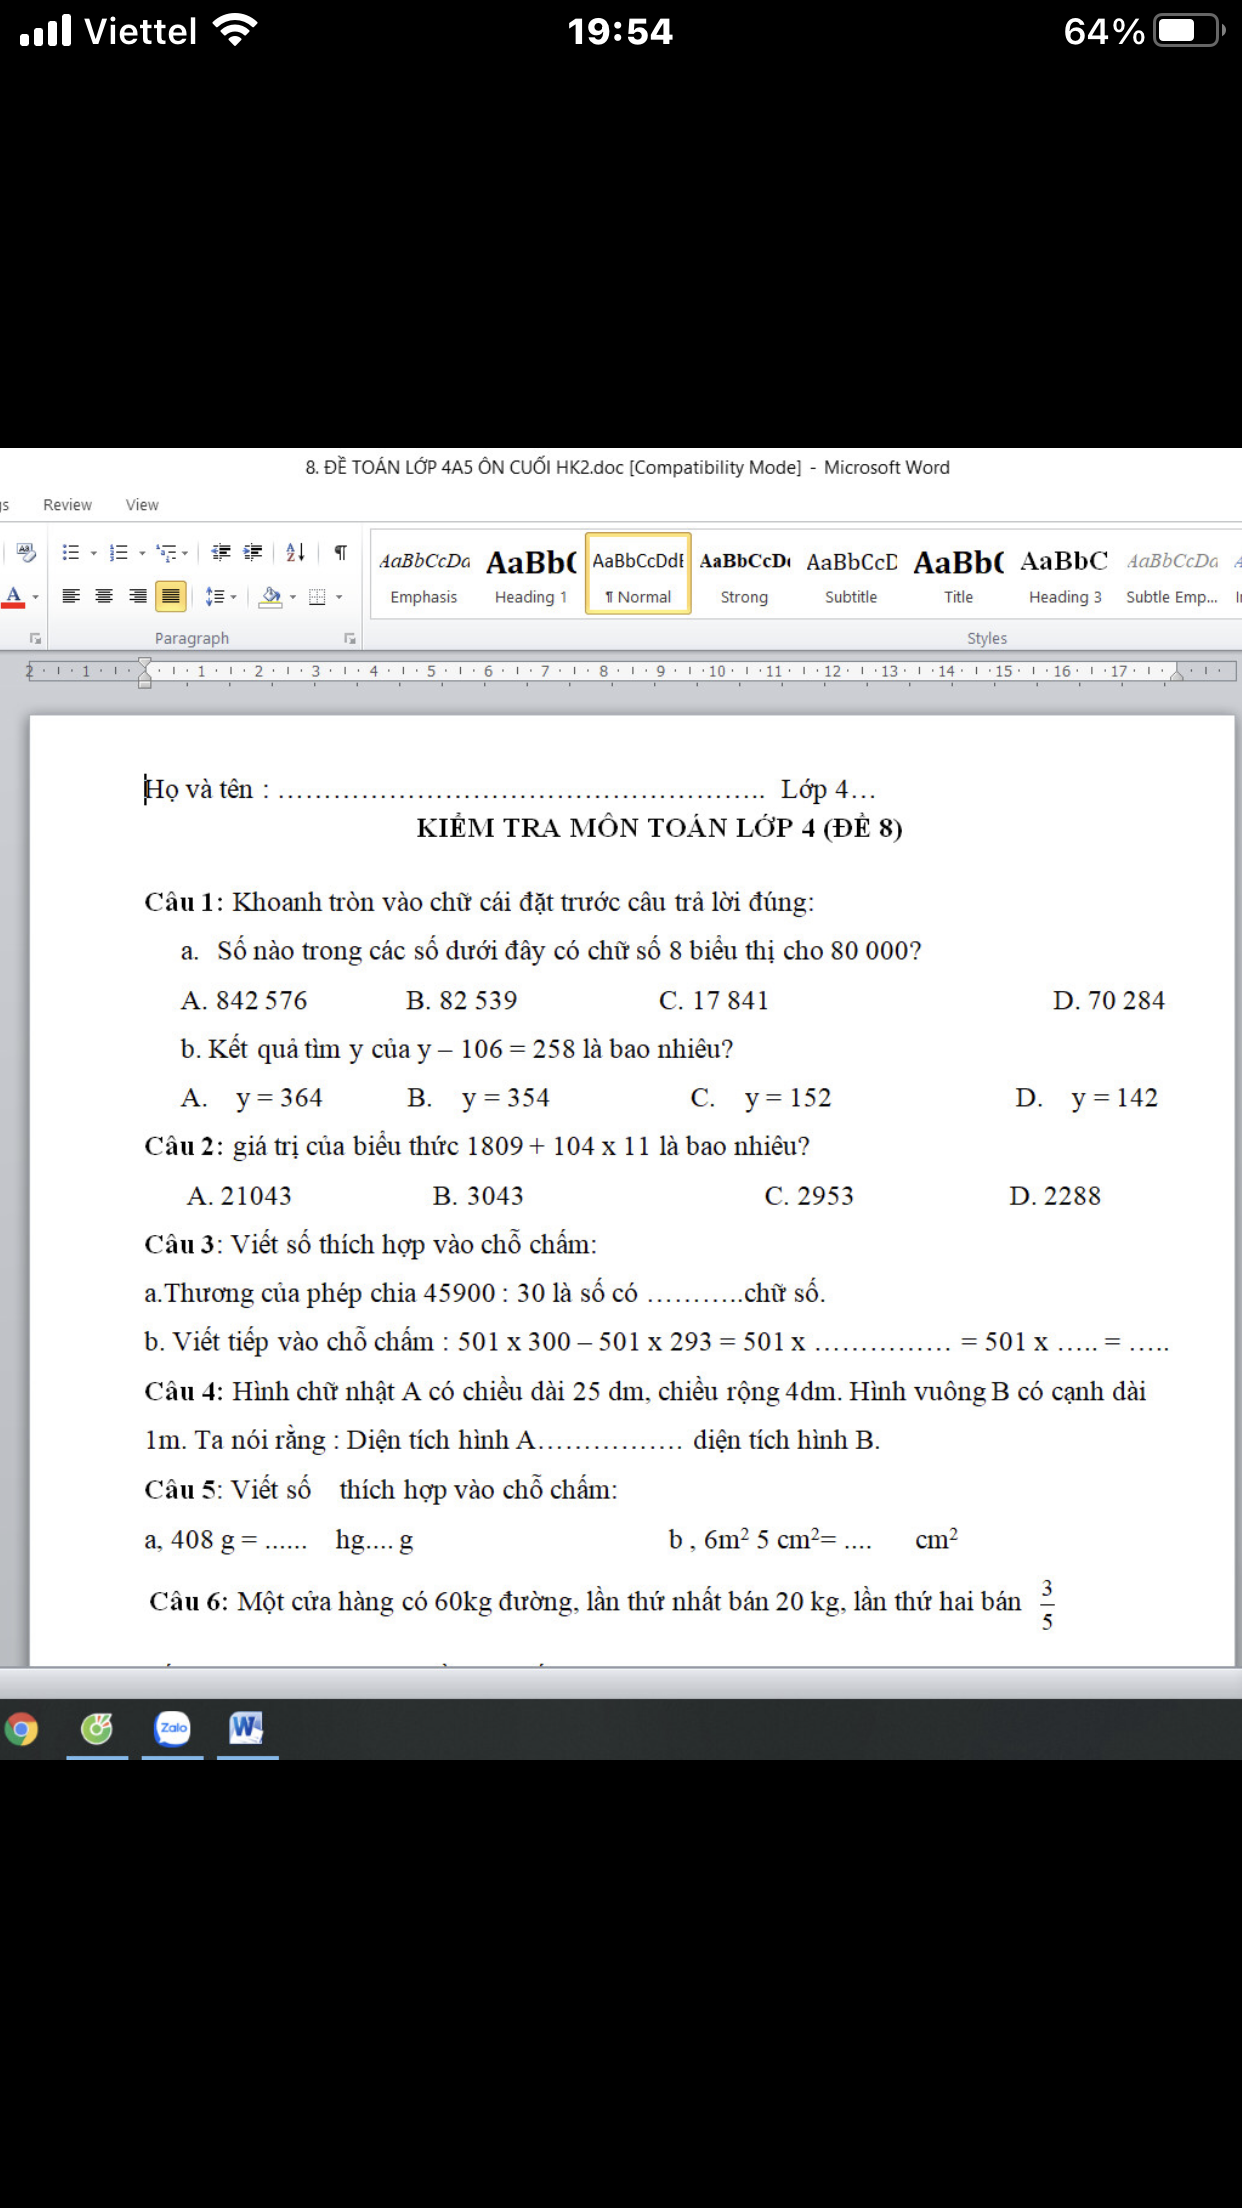Toggle Center text alignment
The height and width of the screenshot is (2208, 1242).
104,597
